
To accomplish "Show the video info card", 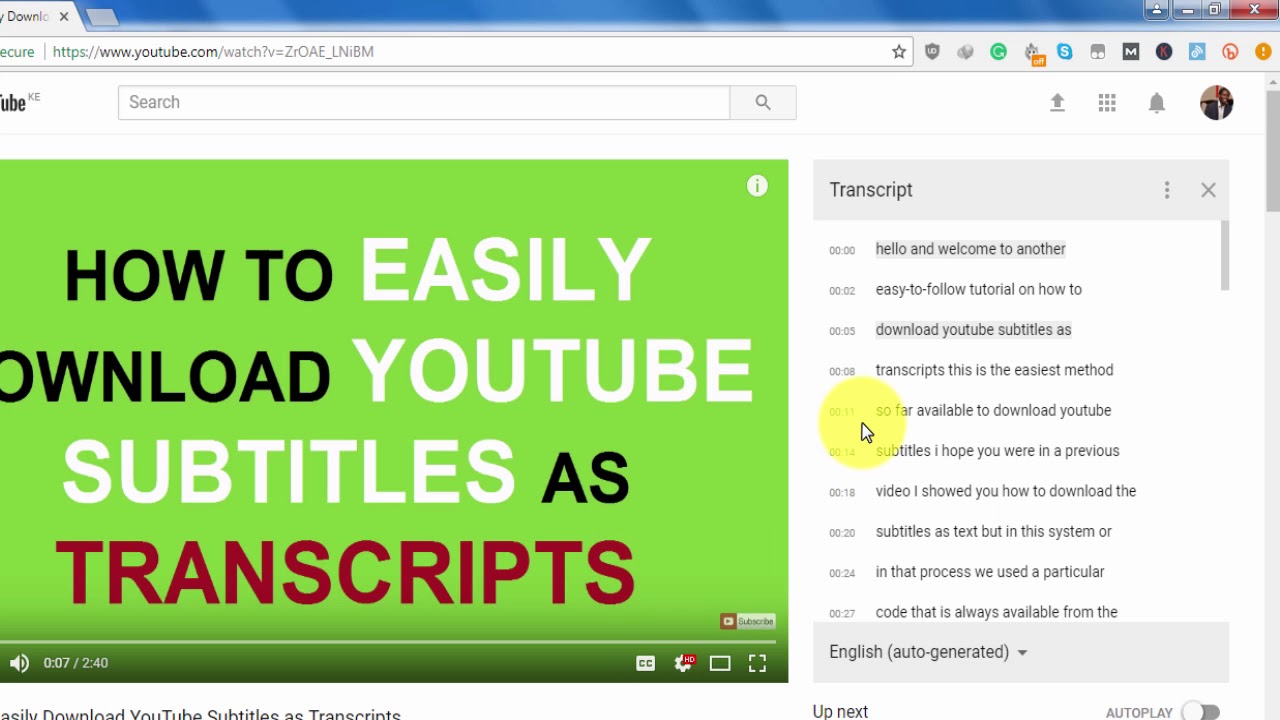I will pyautogui.click(x=757, y=186).
